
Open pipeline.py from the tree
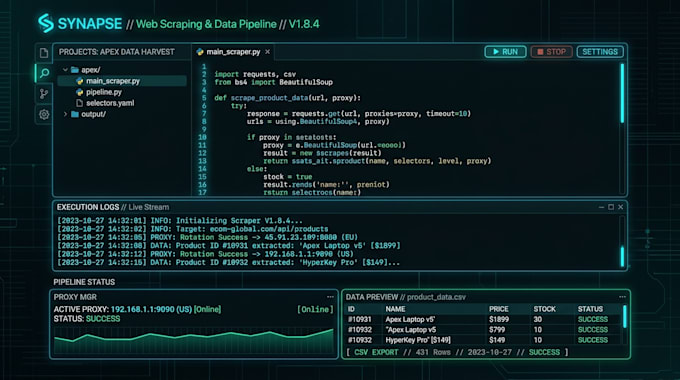[104, 92]
